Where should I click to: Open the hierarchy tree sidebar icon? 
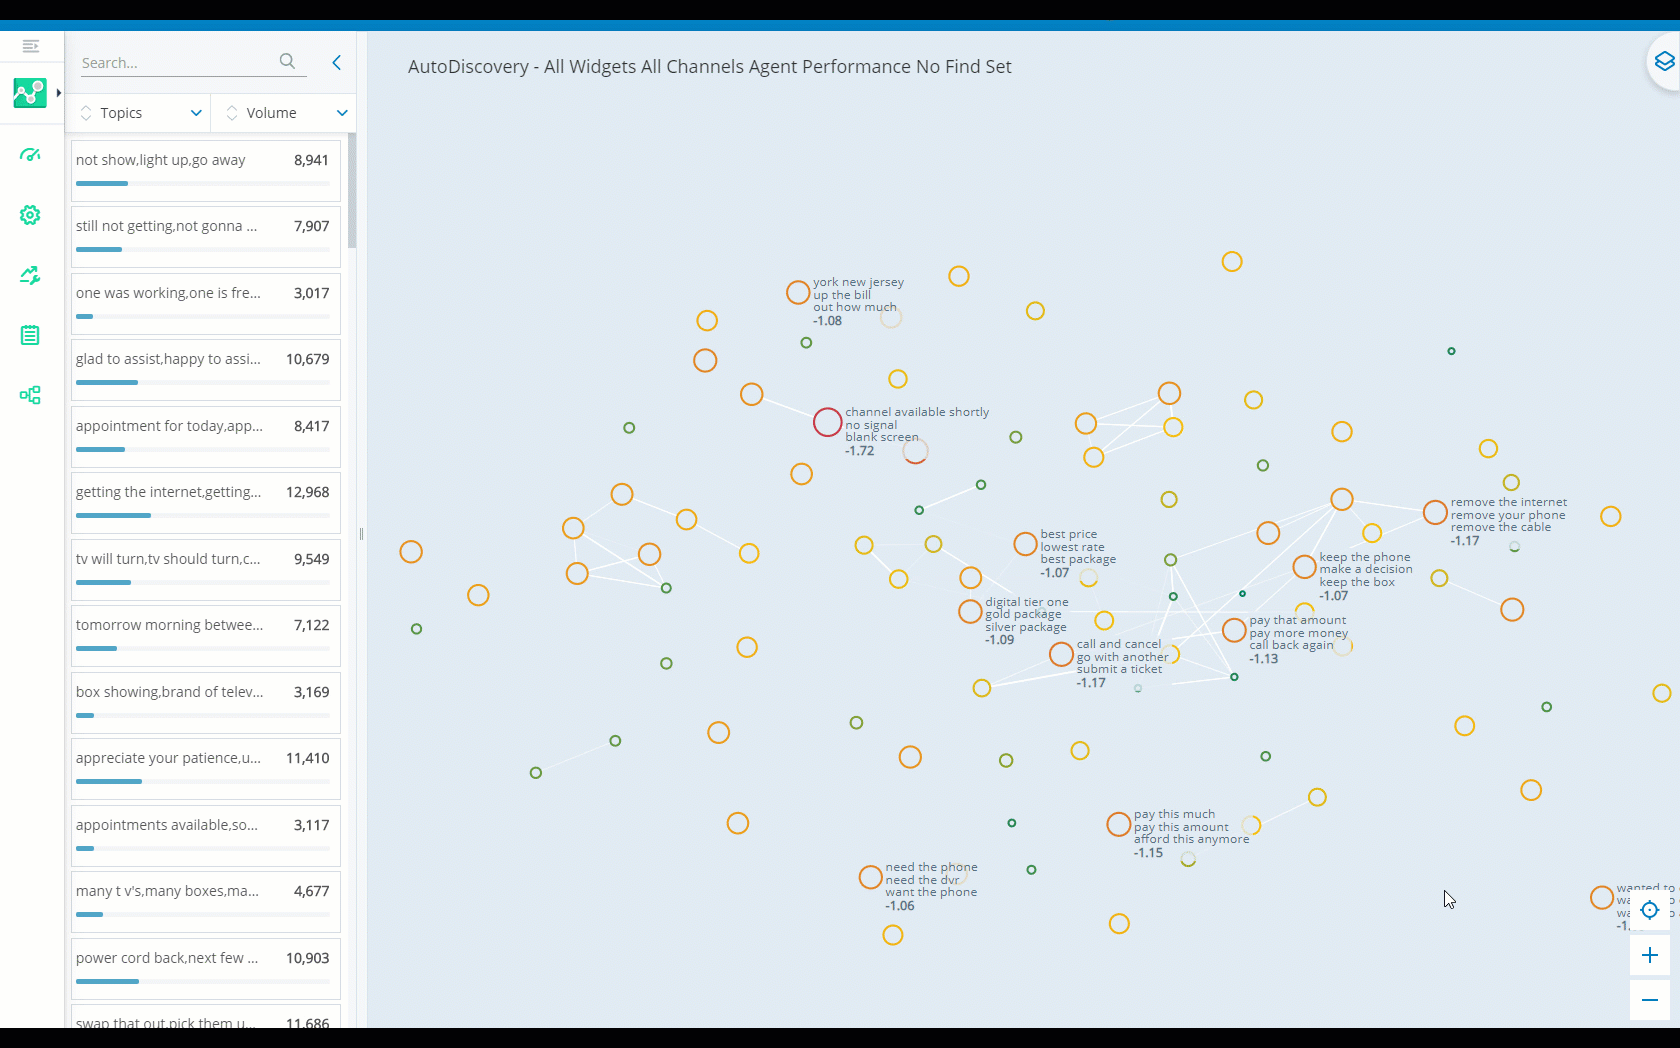[x=30, y=395]
